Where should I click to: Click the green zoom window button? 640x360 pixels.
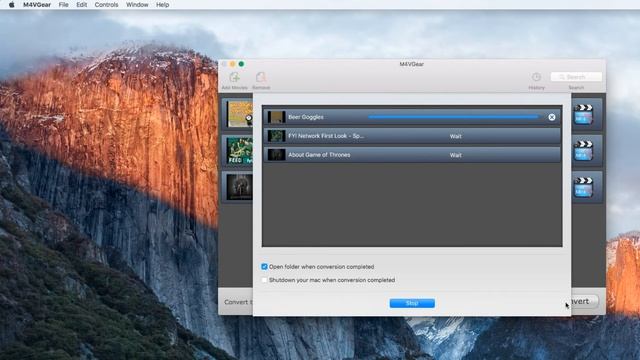click(241, 64)
